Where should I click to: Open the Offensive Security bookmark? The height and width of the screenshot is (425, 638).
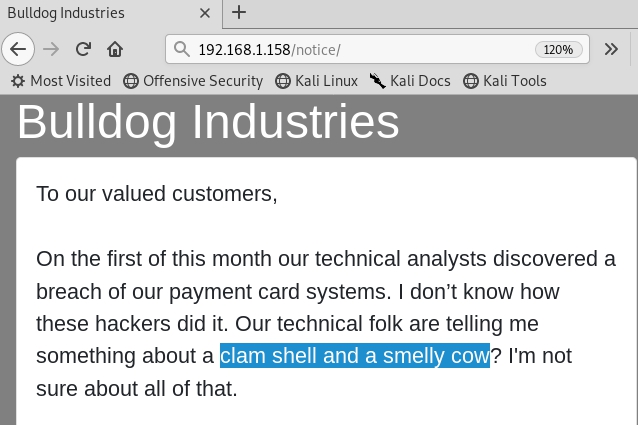pyautogui.click(x=193, y=81)
